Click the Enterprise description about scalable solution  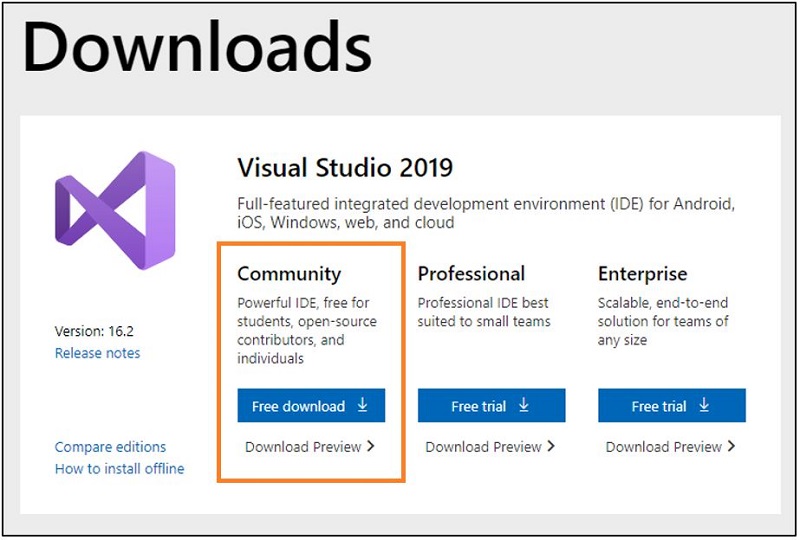[x=663, y=321]
